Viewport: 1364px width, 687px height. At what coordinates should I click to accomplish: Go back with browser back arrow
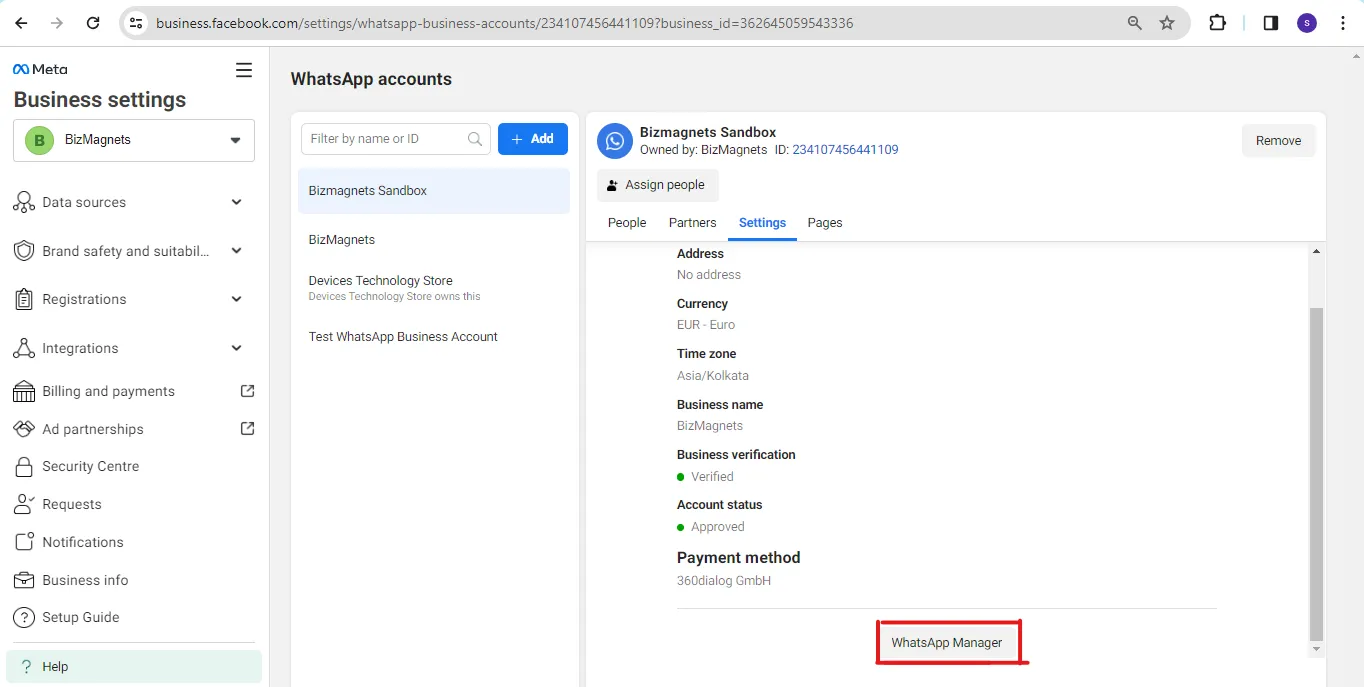21,22
